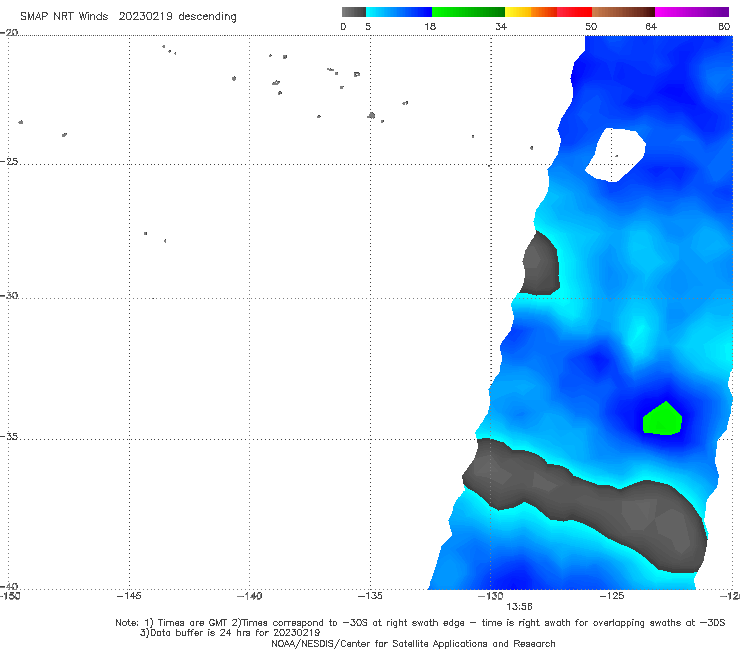Click the title text 'SMAP NRT Winds 20230219 descending'
The image size is (740, 650).
point(128,16)
